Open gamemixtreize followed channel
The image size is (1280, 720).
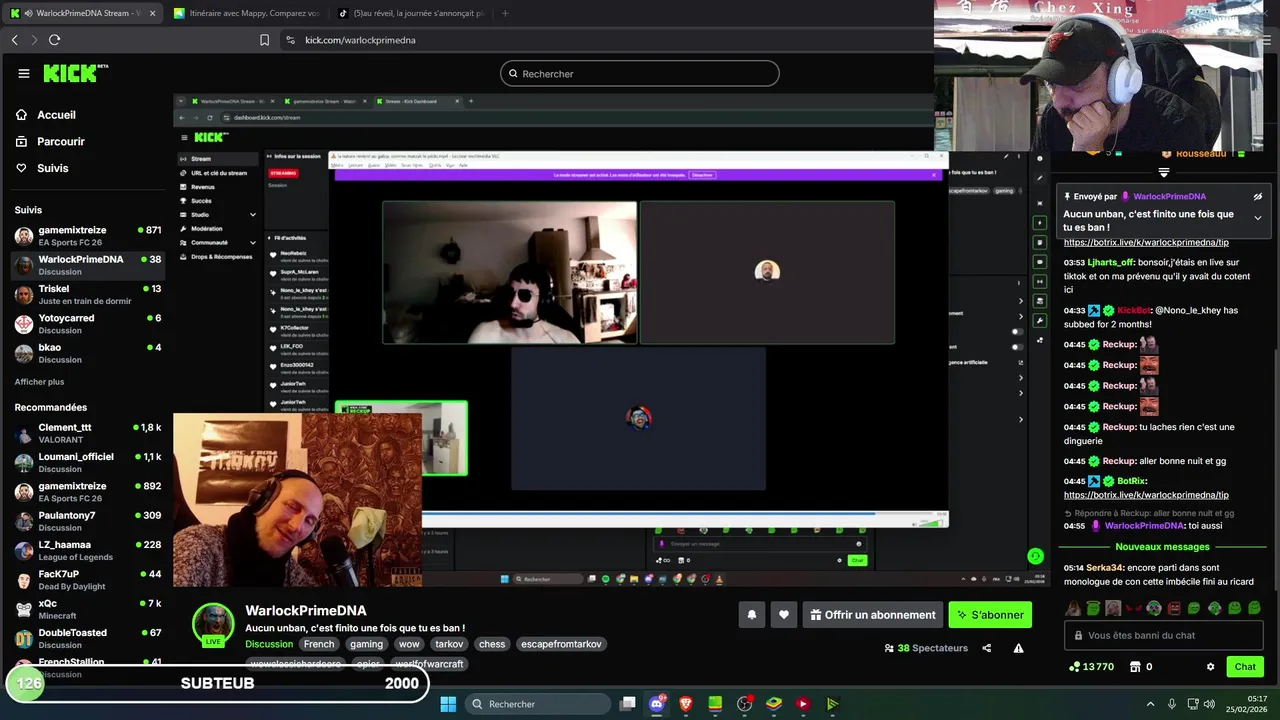tap(88, 235)
